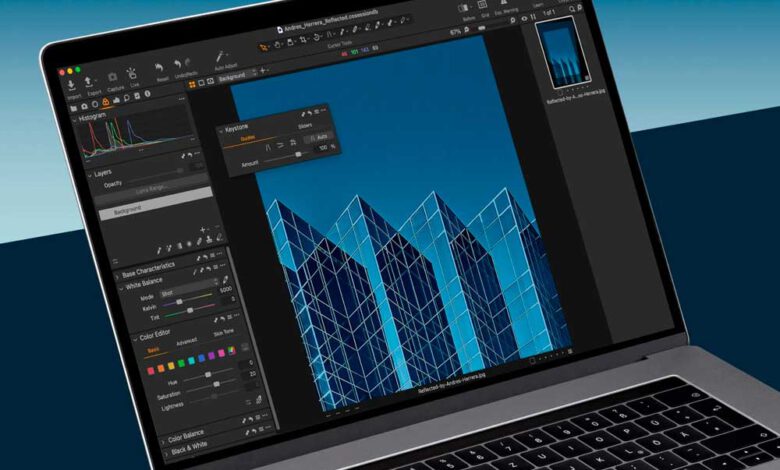This screenshot has width=780, height=470.
Task: Toggle the proofing eye icon near browser
Action: [x=524, y=18]
